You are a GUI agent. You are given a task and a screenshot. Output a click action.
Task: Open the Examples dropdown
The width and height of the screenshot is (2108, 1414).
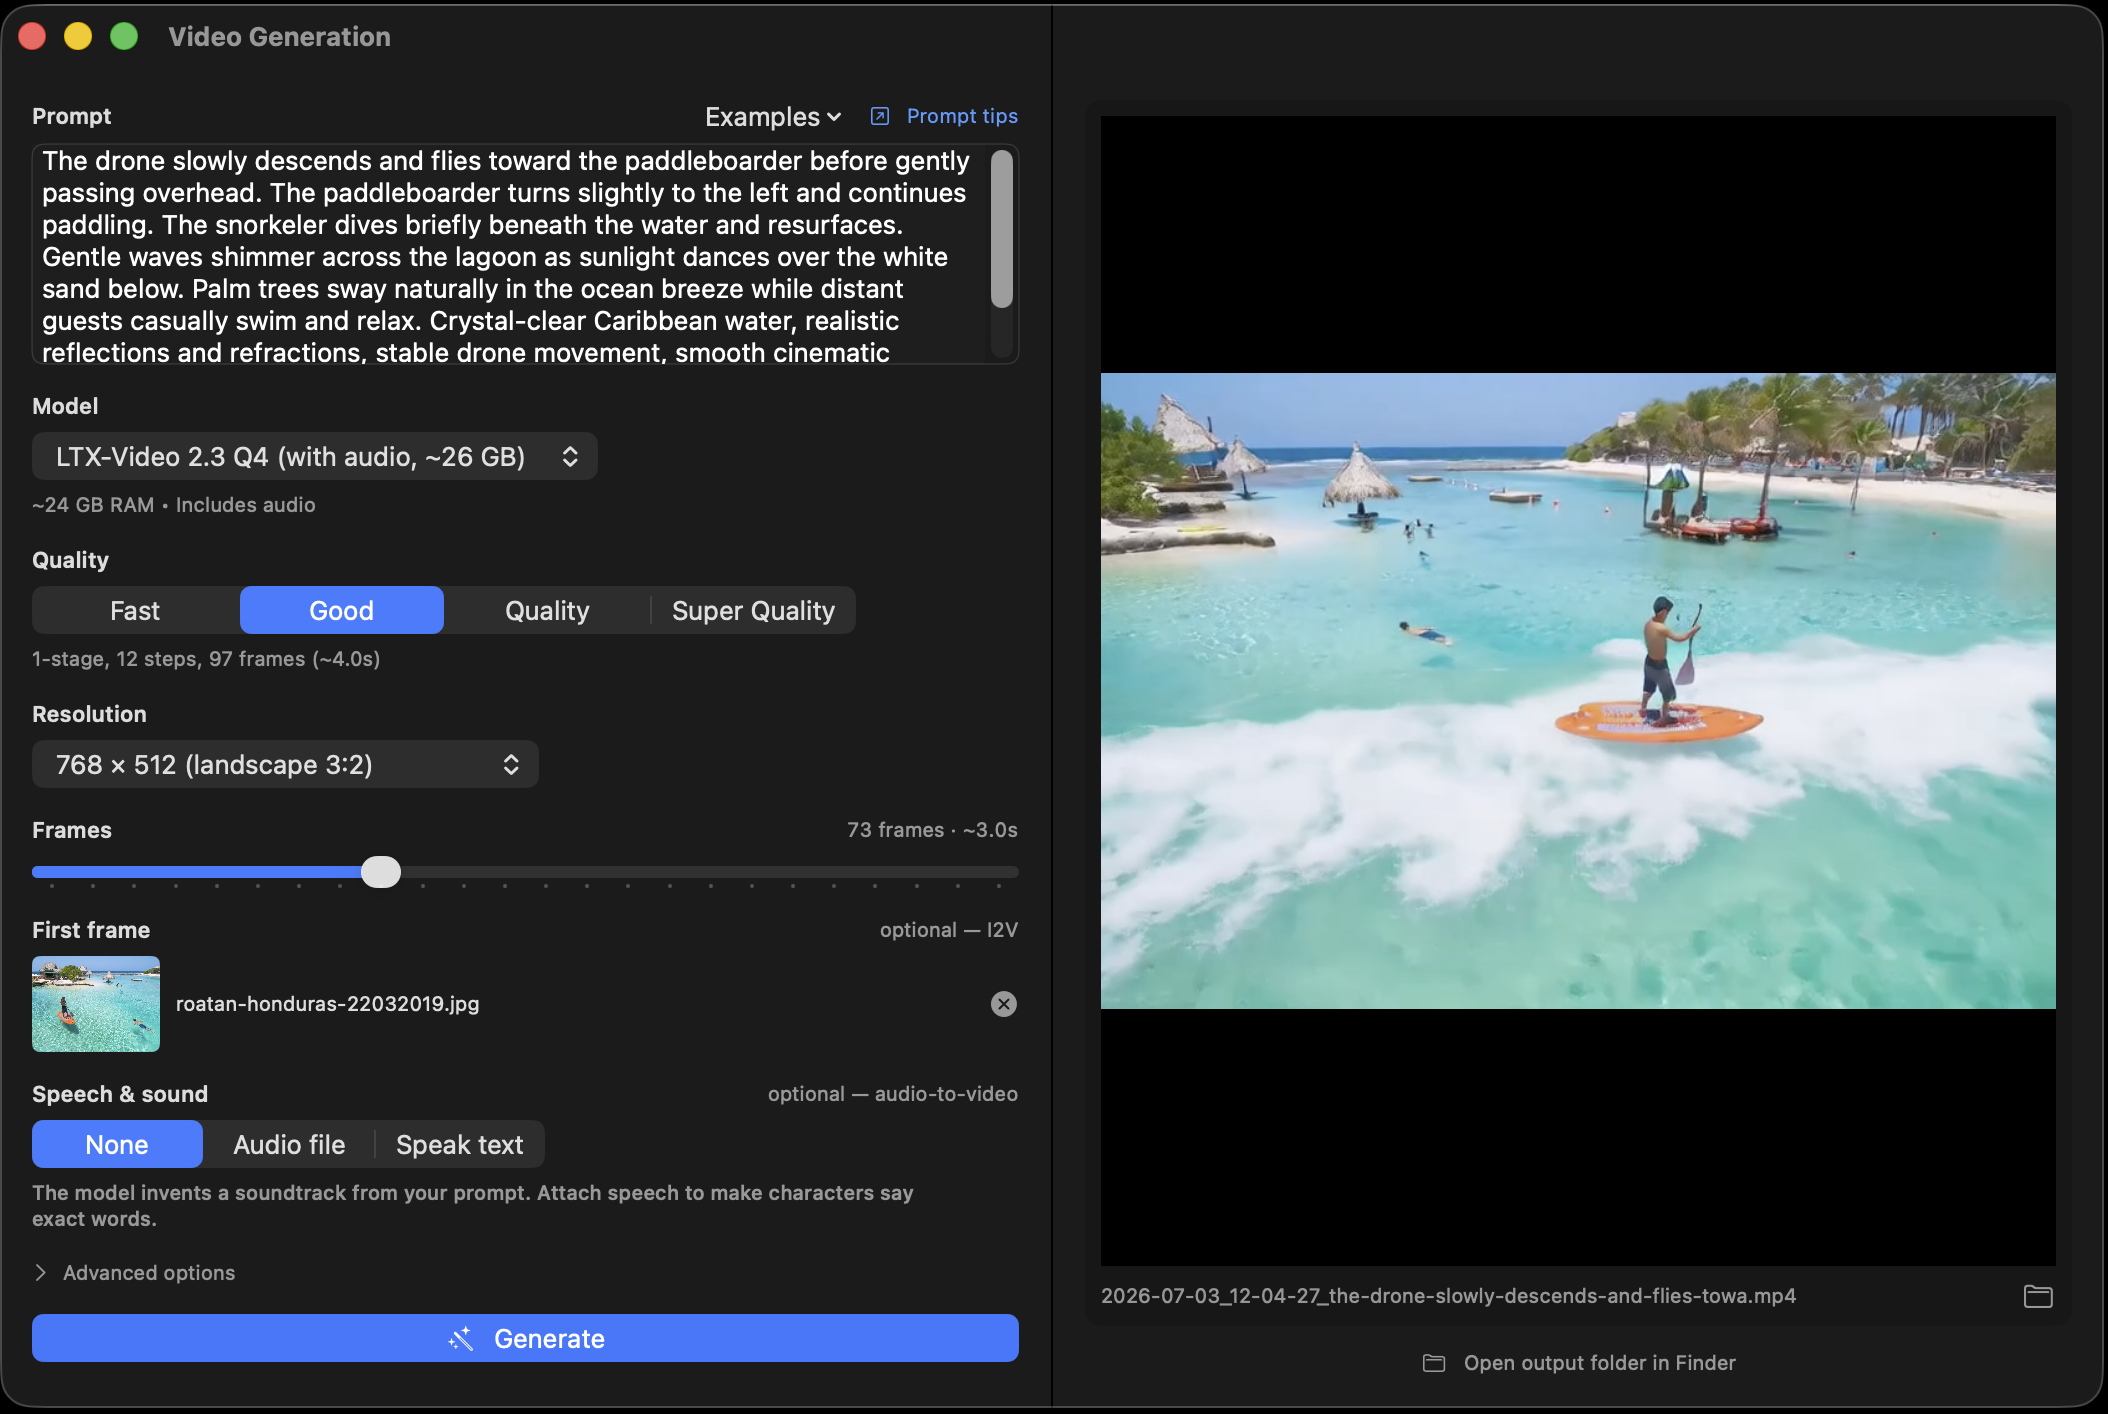pyautogui.click(x=773, y=117)
